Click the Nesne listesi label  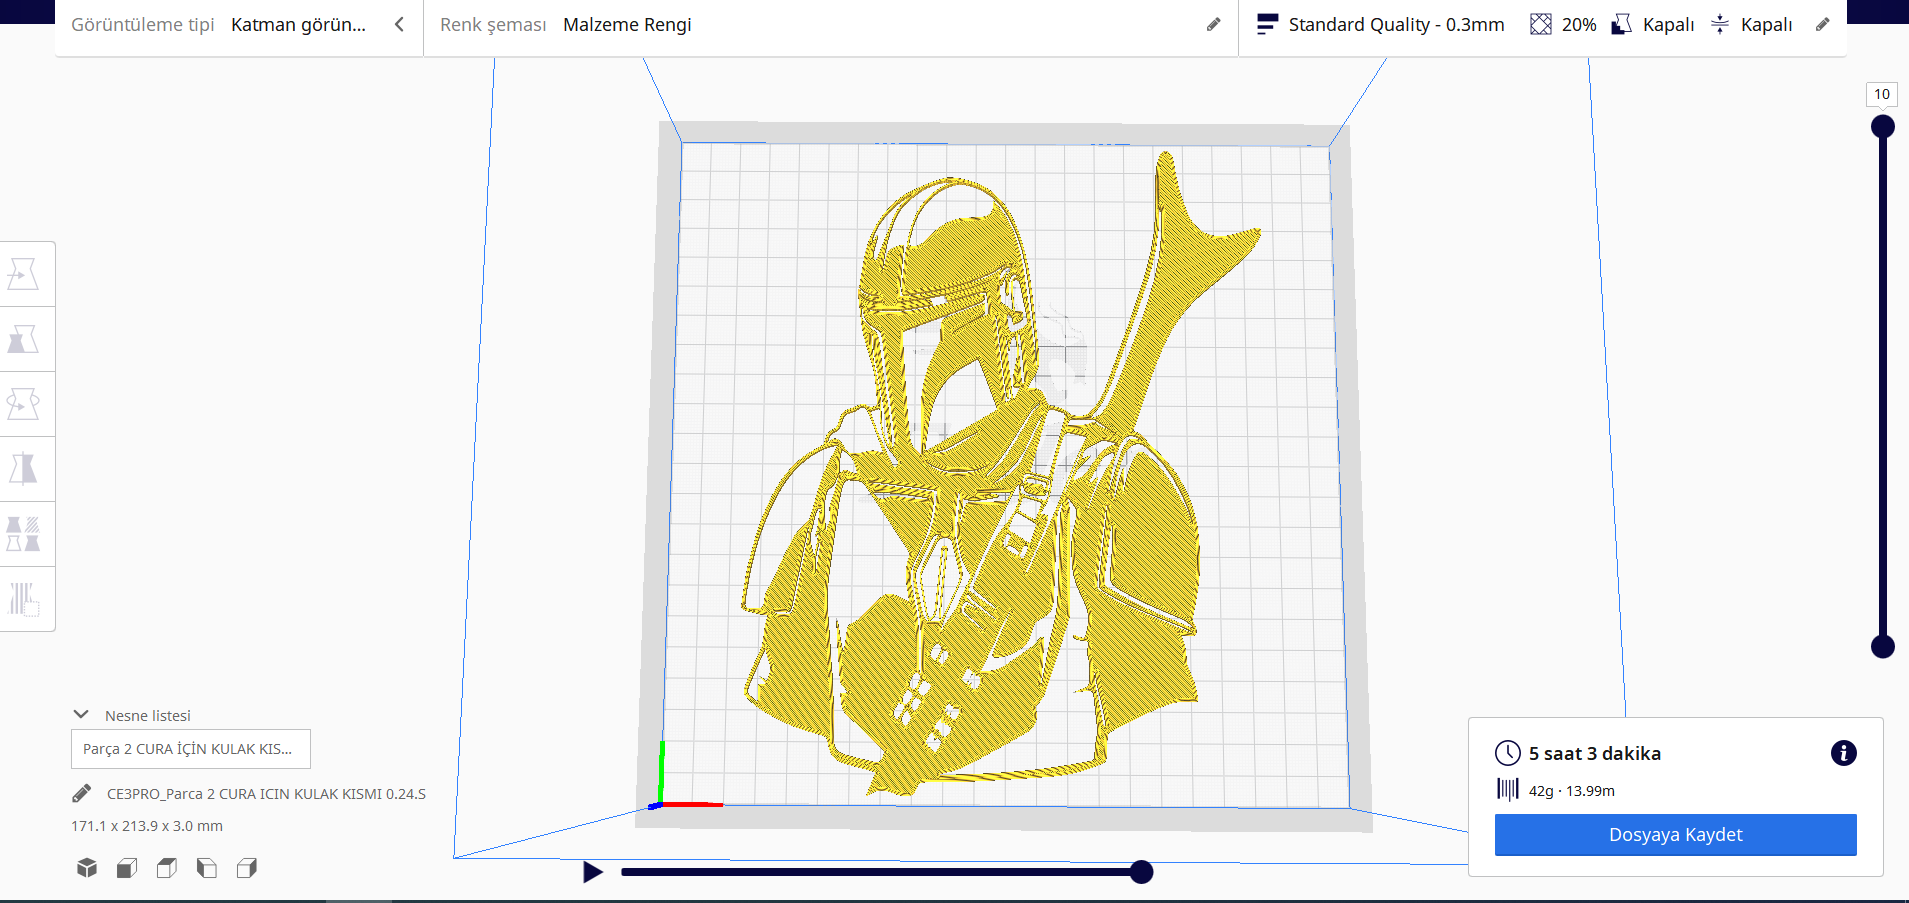coord(148,716)
